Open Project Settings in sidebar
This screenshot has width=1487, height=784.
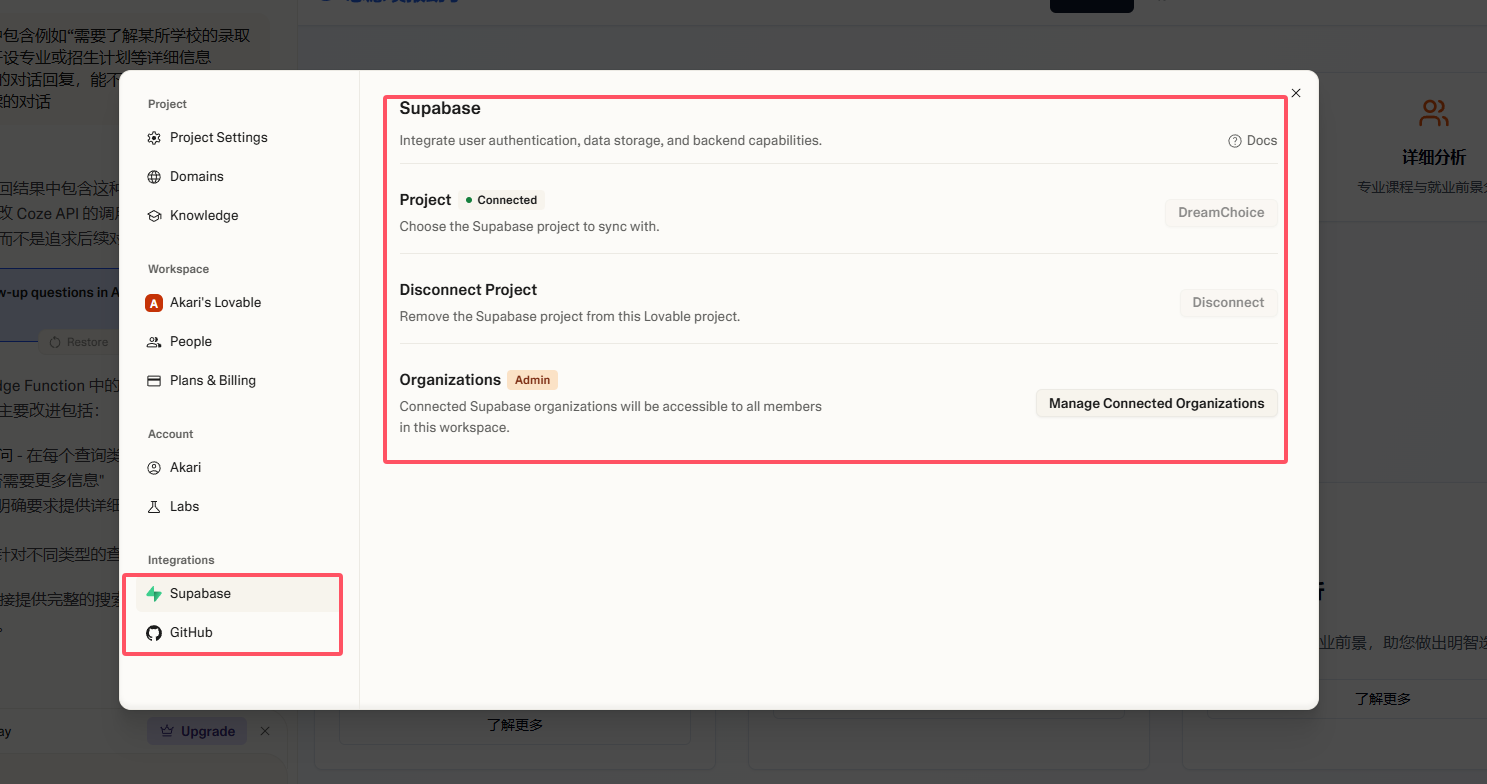click(x=238, y=138)
